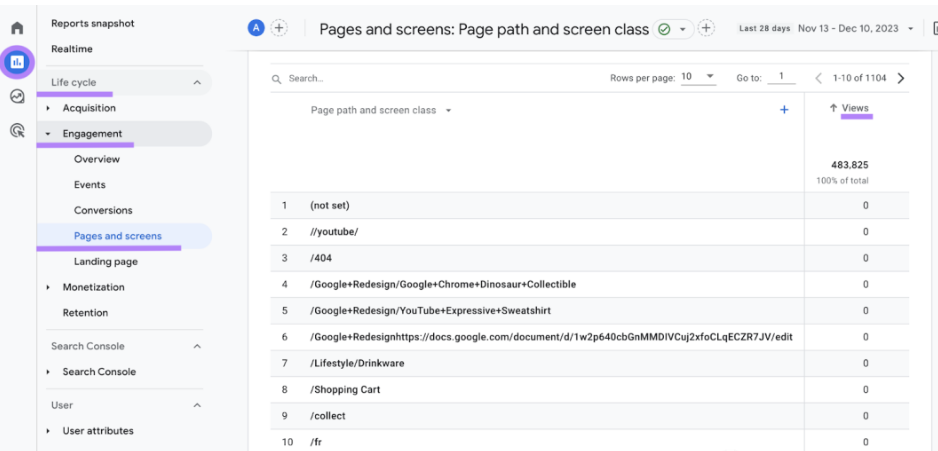Open the date range picker dropdown

(826, 29)
